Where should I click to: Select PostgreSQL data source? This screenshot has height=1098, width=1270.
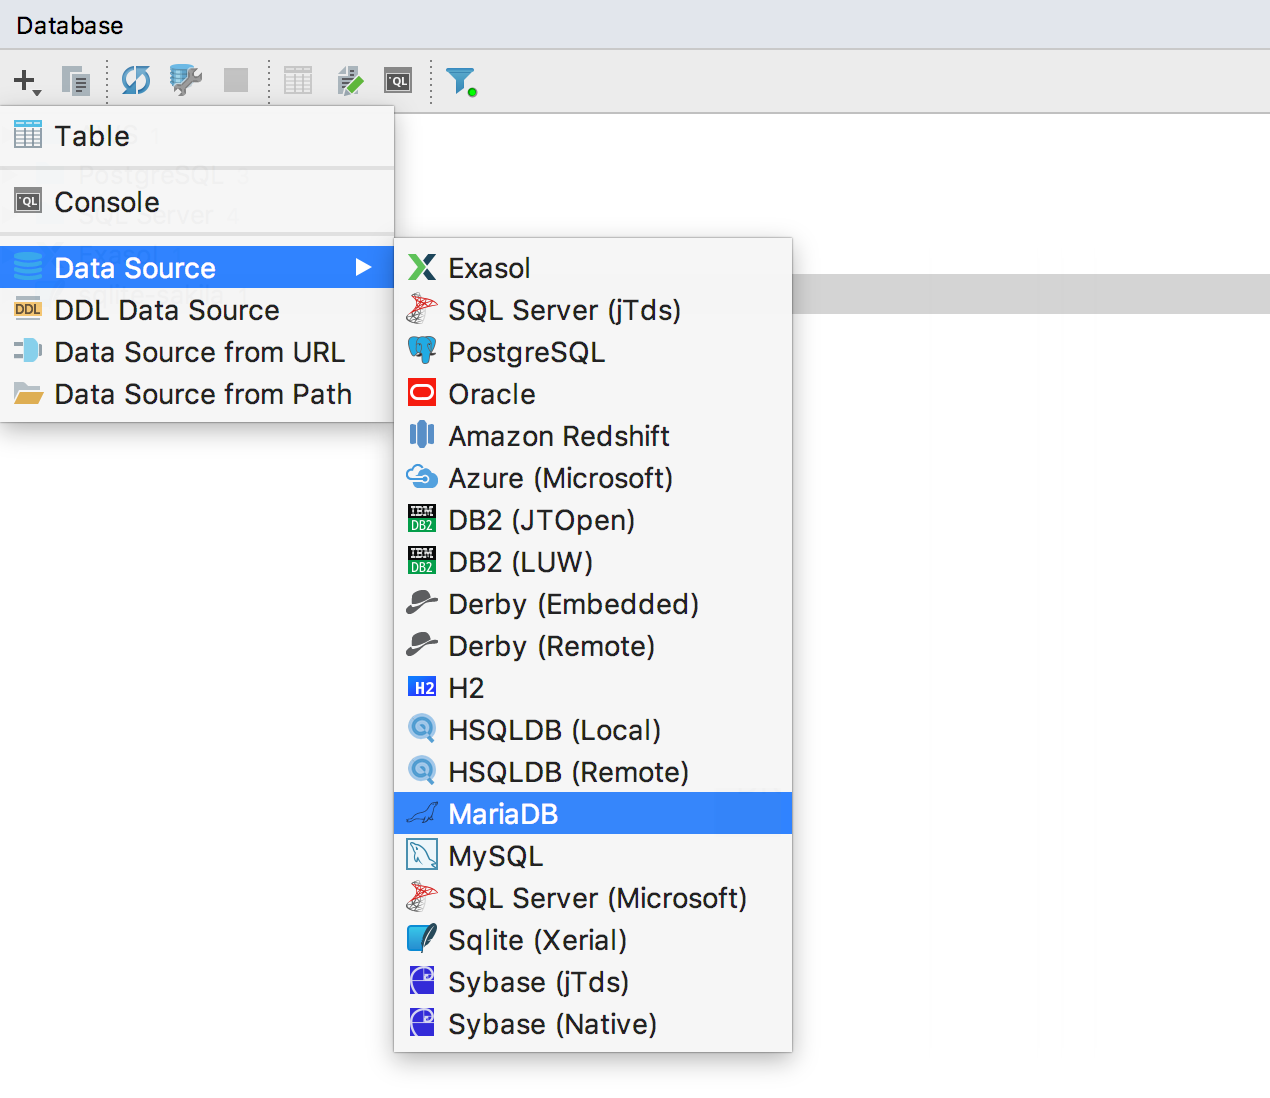point(593,352)
